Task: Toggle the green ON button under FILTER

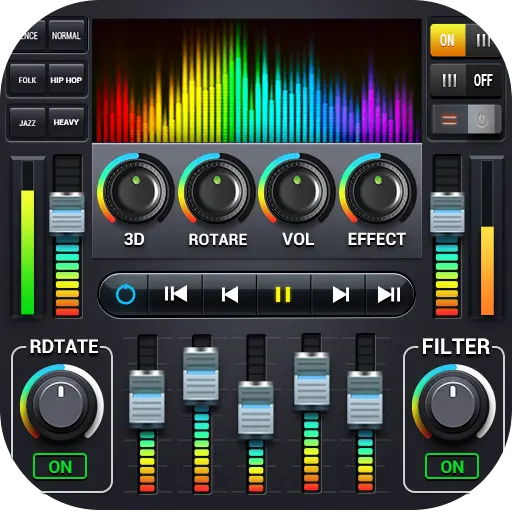Action: 452,466
